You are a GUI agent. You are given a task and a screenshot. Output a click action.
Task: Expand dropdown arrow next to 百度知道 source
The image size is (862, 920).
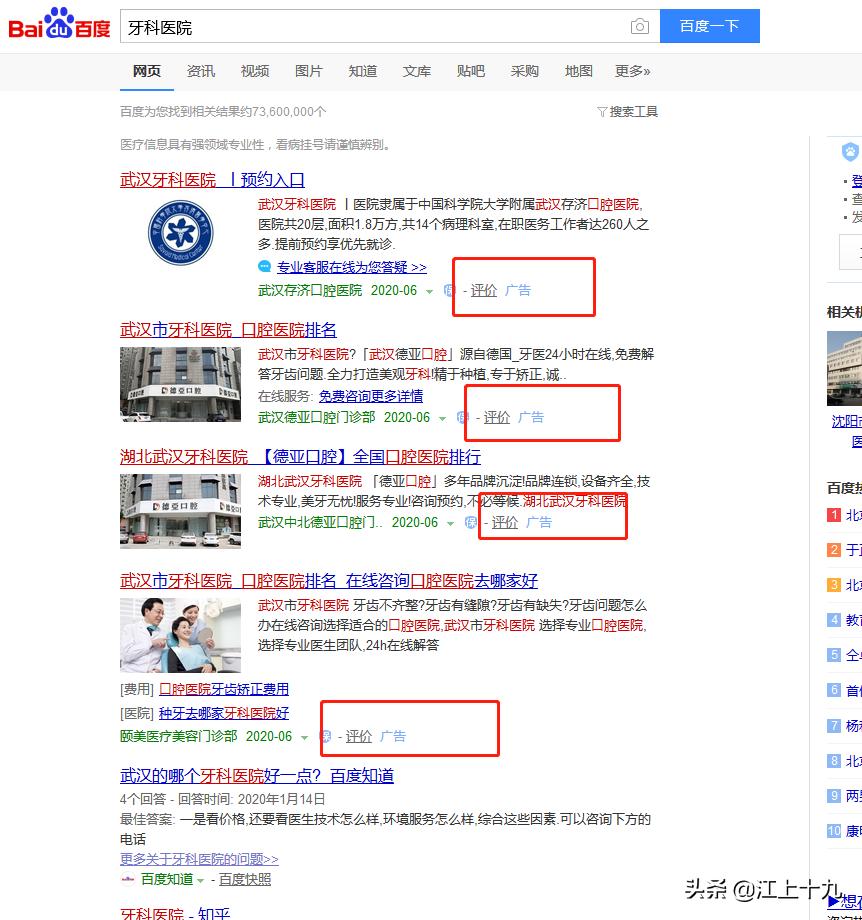pyautogui.click(x=200, y=880)
